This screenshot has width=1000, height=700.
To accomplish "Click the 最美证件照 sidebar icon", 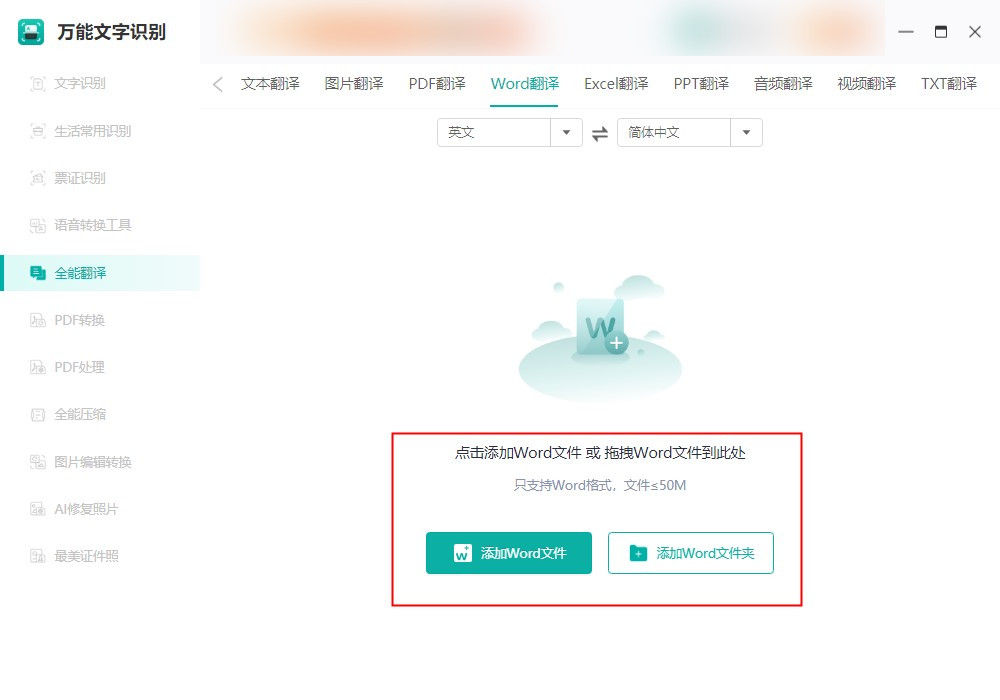I will pyautogui.click(x=38, y=557).
